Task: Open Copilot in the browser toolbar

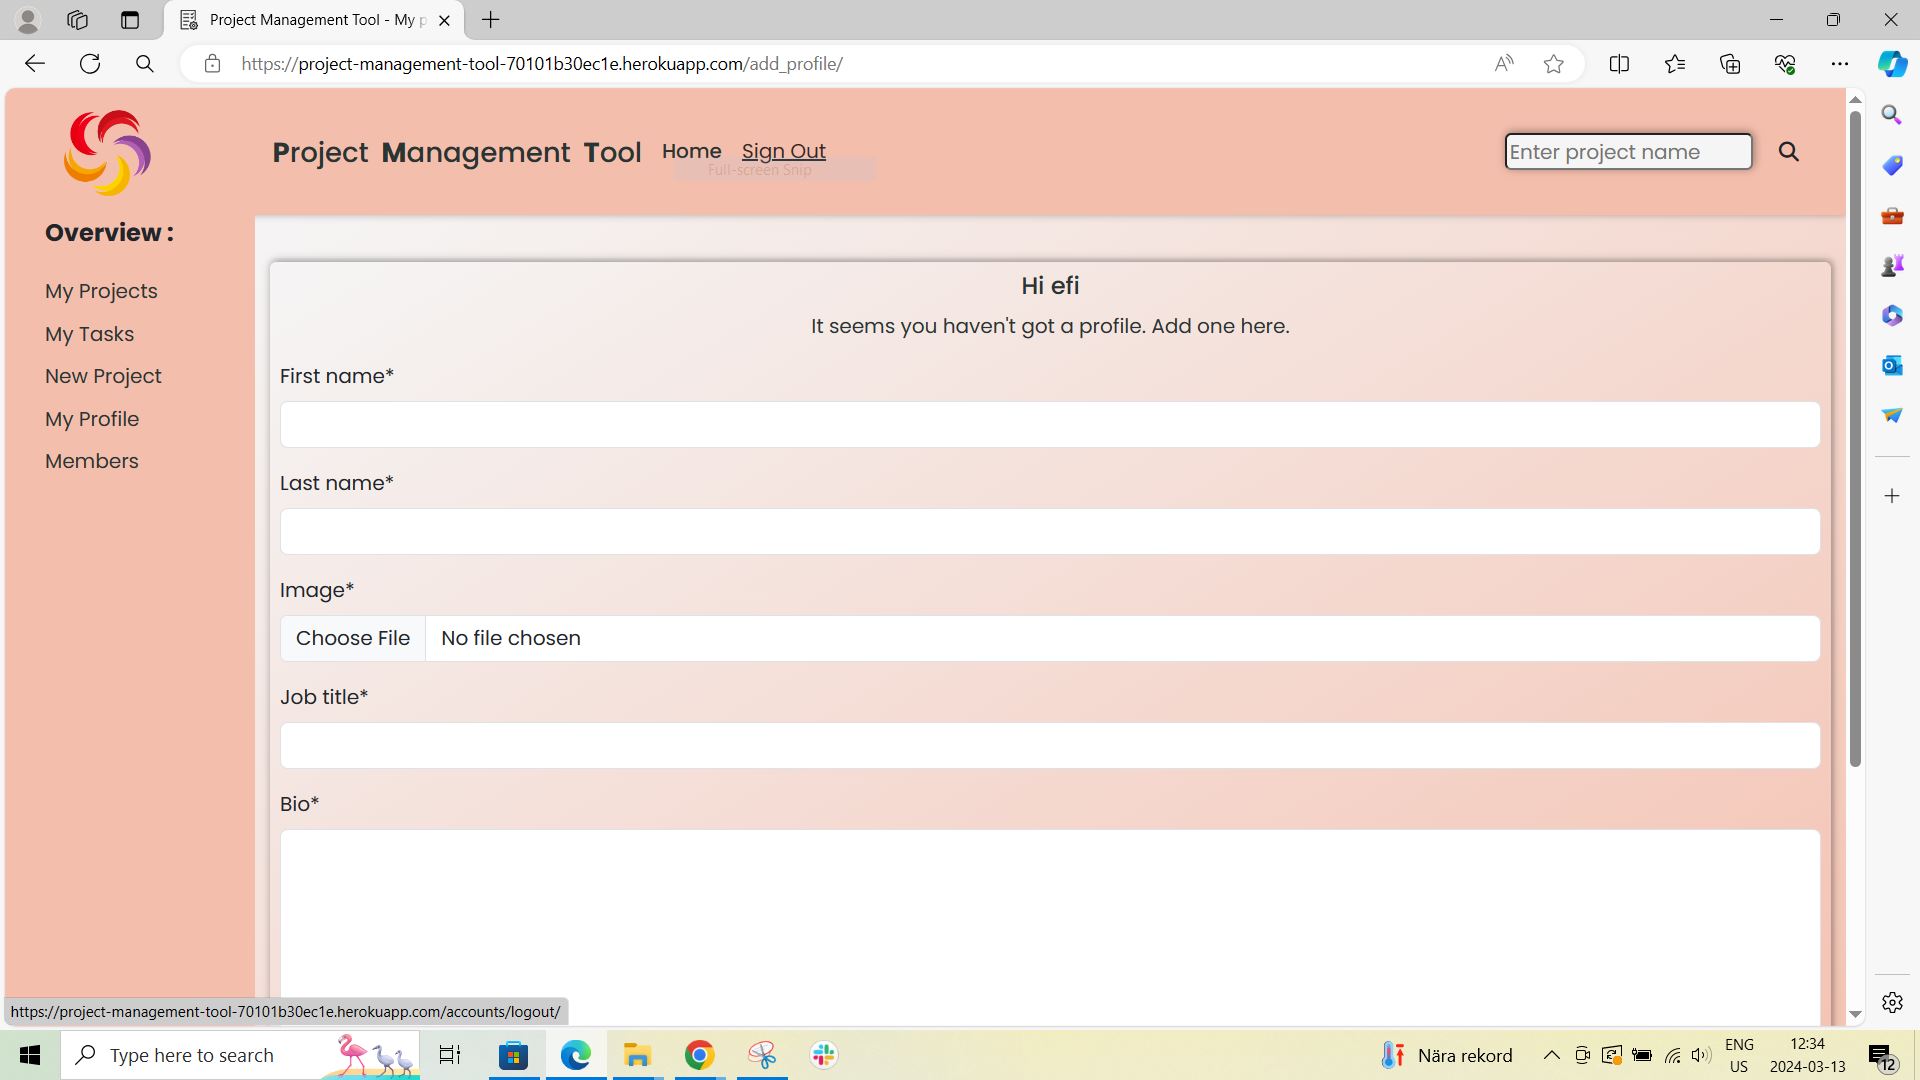Action: coord(1891,63)
